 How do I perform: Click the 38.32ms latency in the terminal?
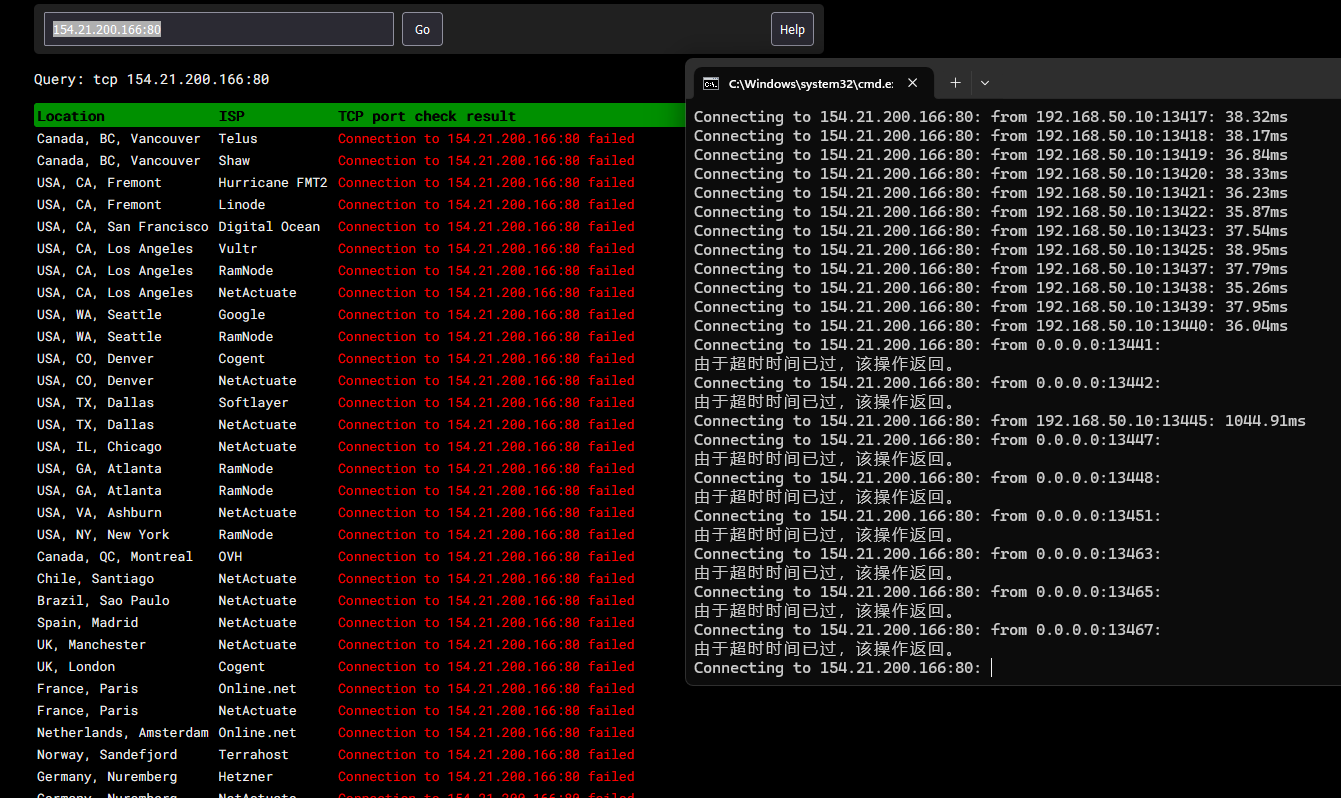pos(1256,117)
